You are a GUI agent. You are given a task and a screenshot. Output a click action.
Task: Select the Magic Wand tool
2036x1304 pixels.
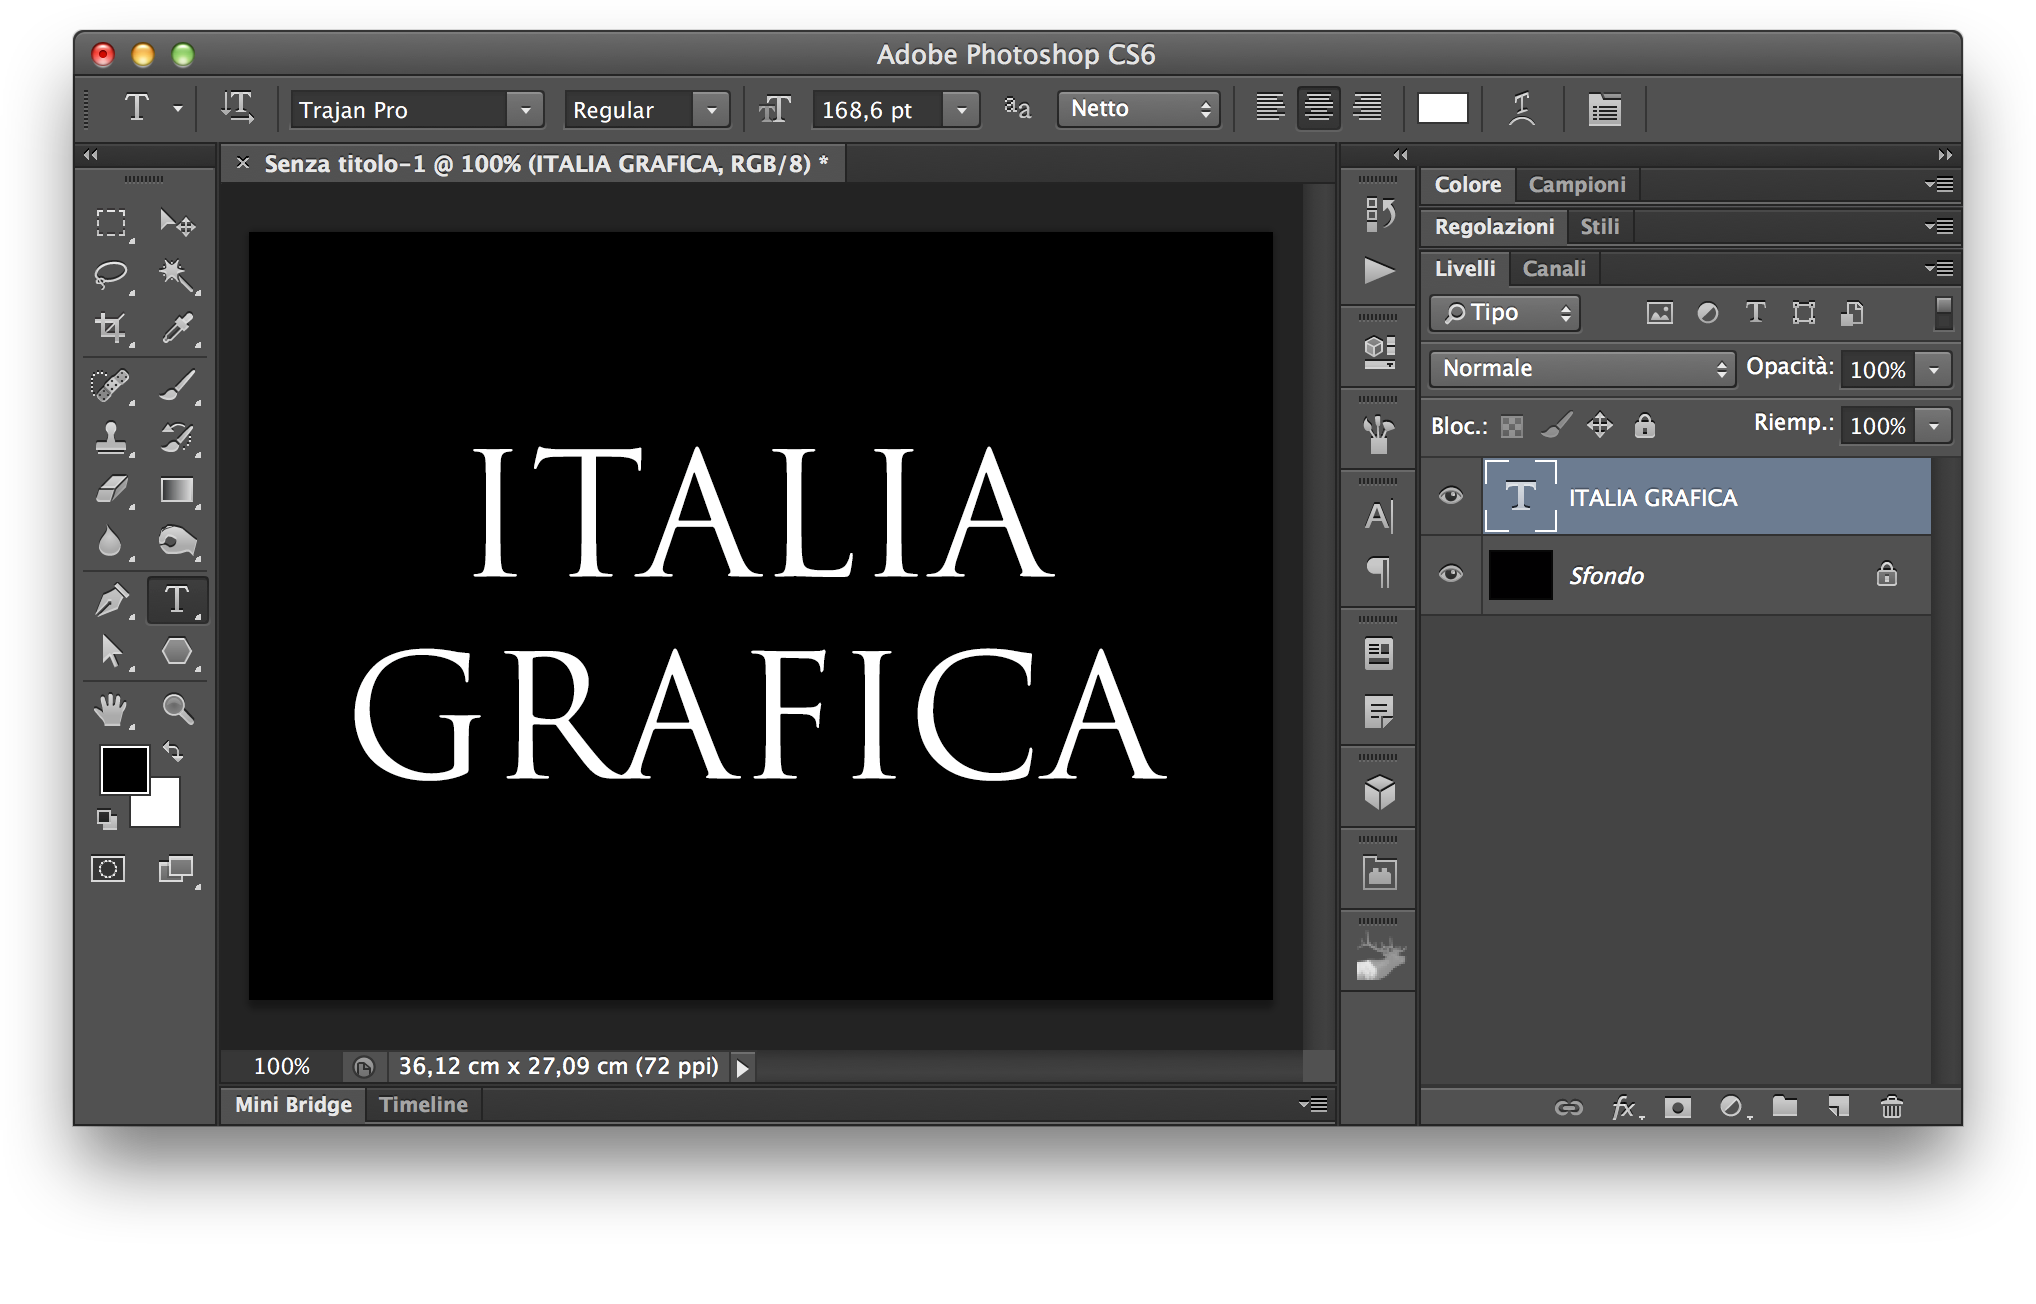(177, 275)
